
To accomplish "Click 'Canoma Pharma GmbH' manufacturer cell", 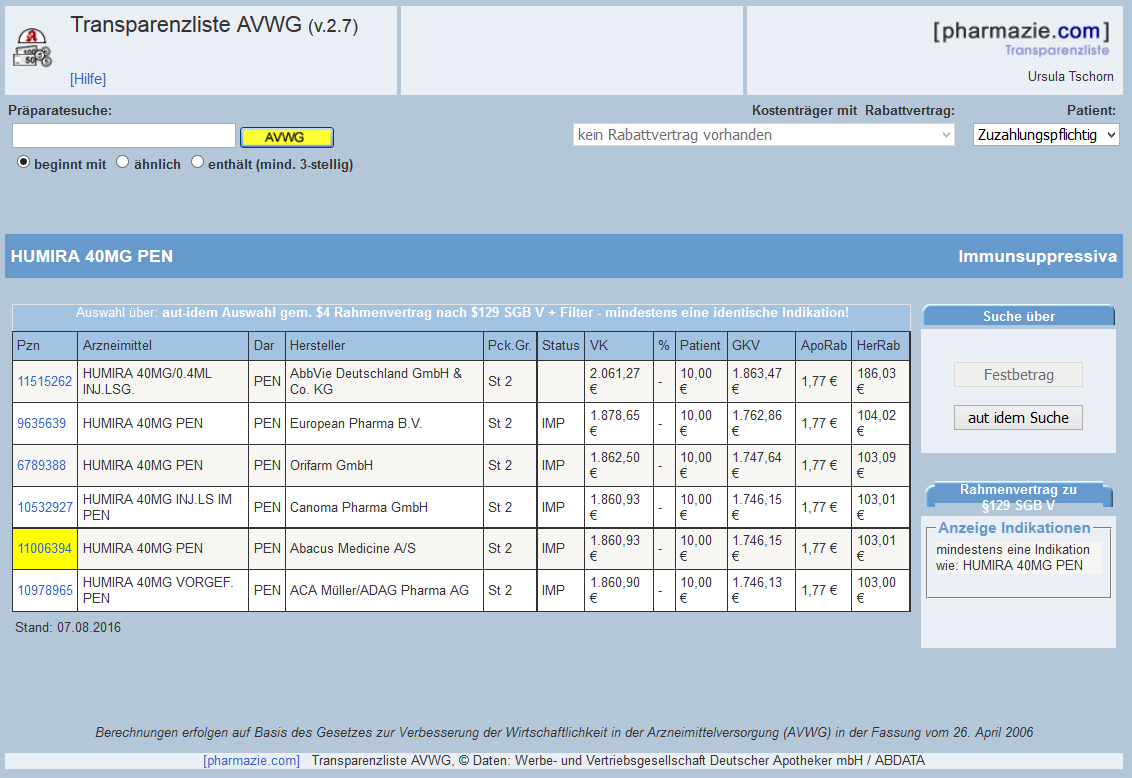I will click(384, 507).
